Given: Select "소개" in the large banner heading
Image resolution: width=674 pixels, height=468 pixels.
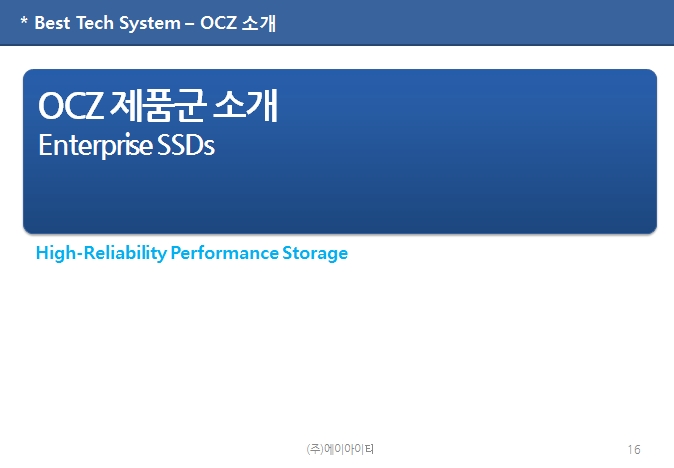Looking at the screenshot, I should tap(246, 105).
